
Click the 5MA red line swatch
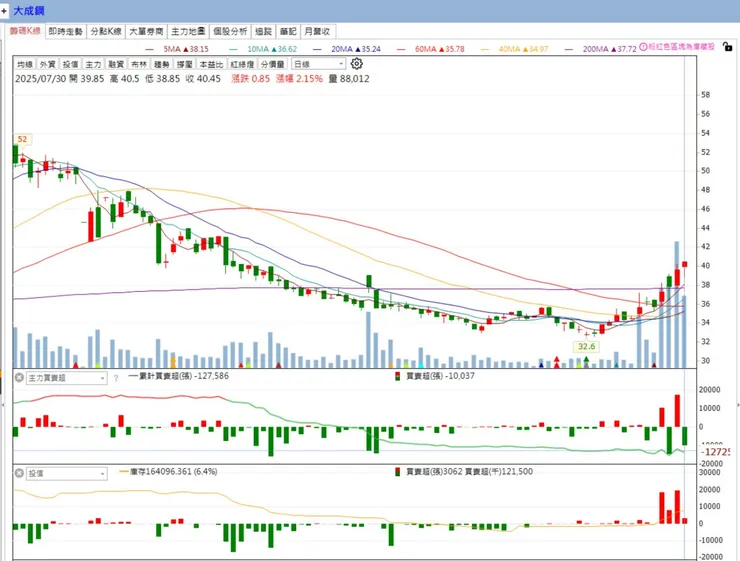coord(150,49)
